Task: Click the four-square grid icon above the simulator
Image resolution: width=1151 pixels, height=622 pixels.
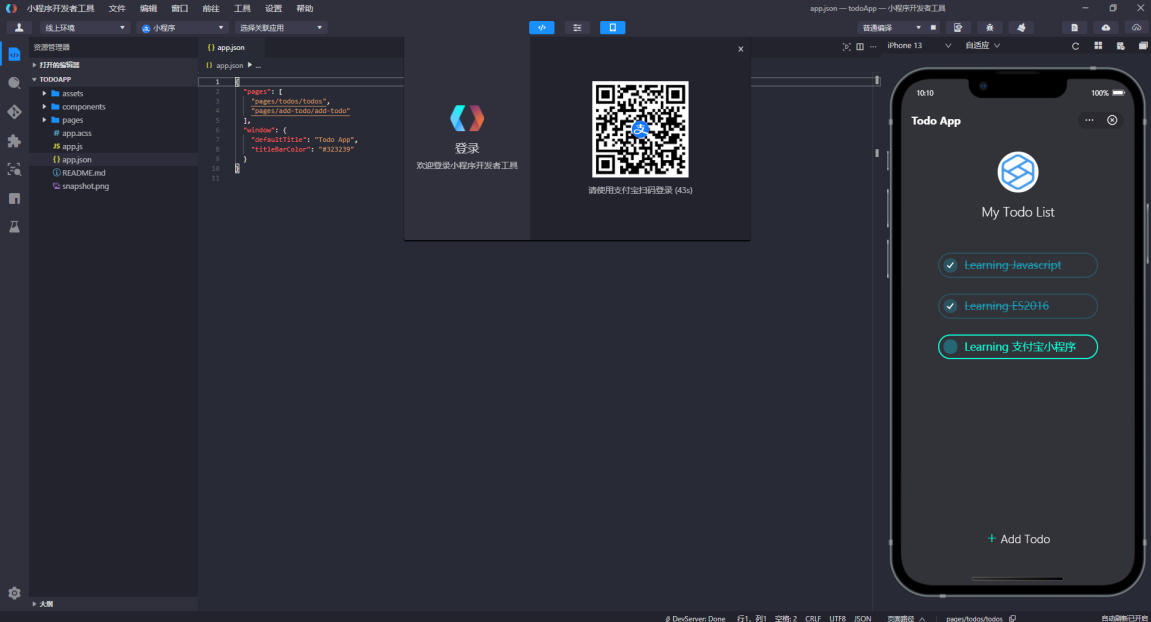Action: [x=1098, y=46]
